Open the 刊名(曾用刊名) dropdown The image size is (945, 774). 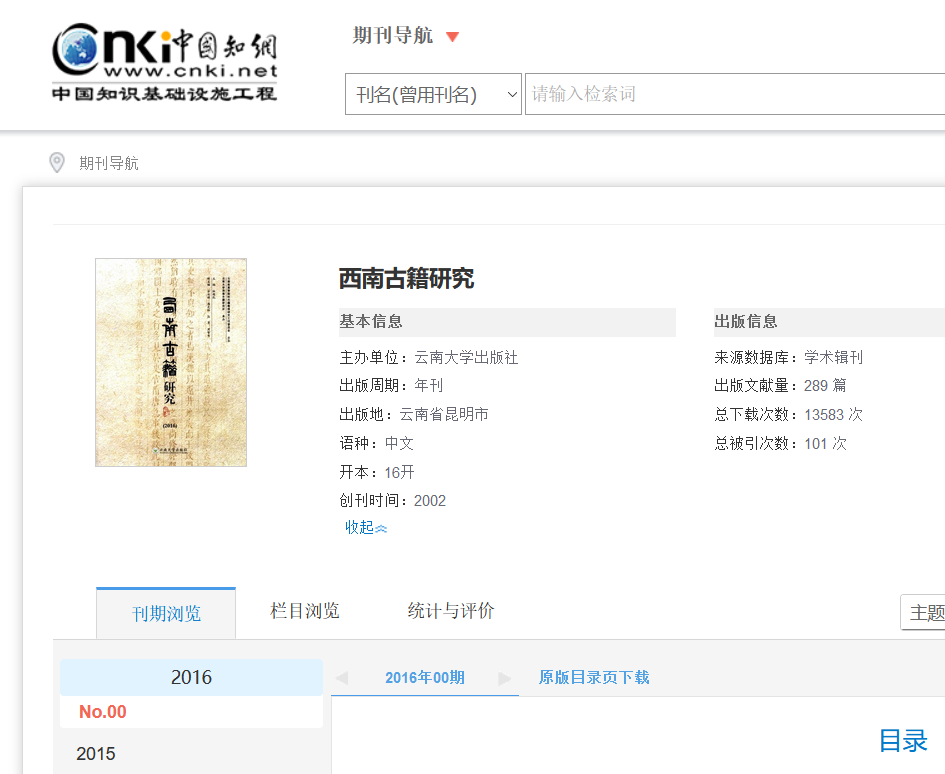(433, 94)
